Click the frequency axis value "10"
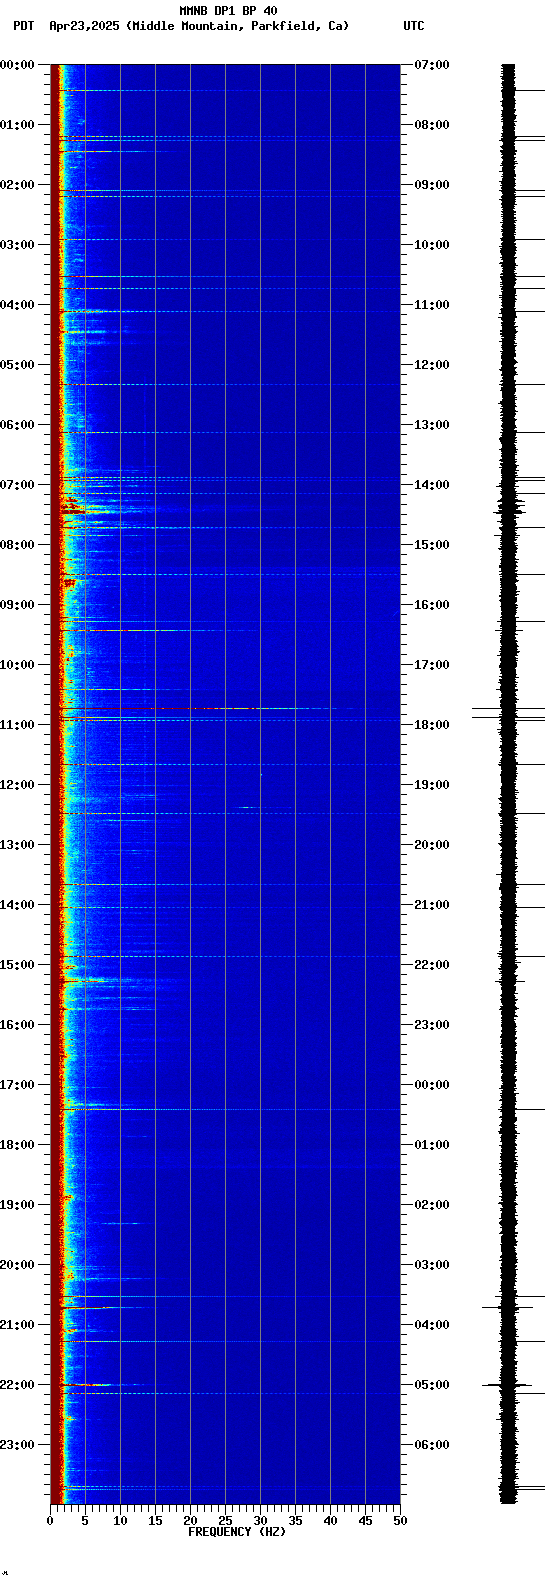The height and width of the screenshot is (1584, 552). (120, 1521)
